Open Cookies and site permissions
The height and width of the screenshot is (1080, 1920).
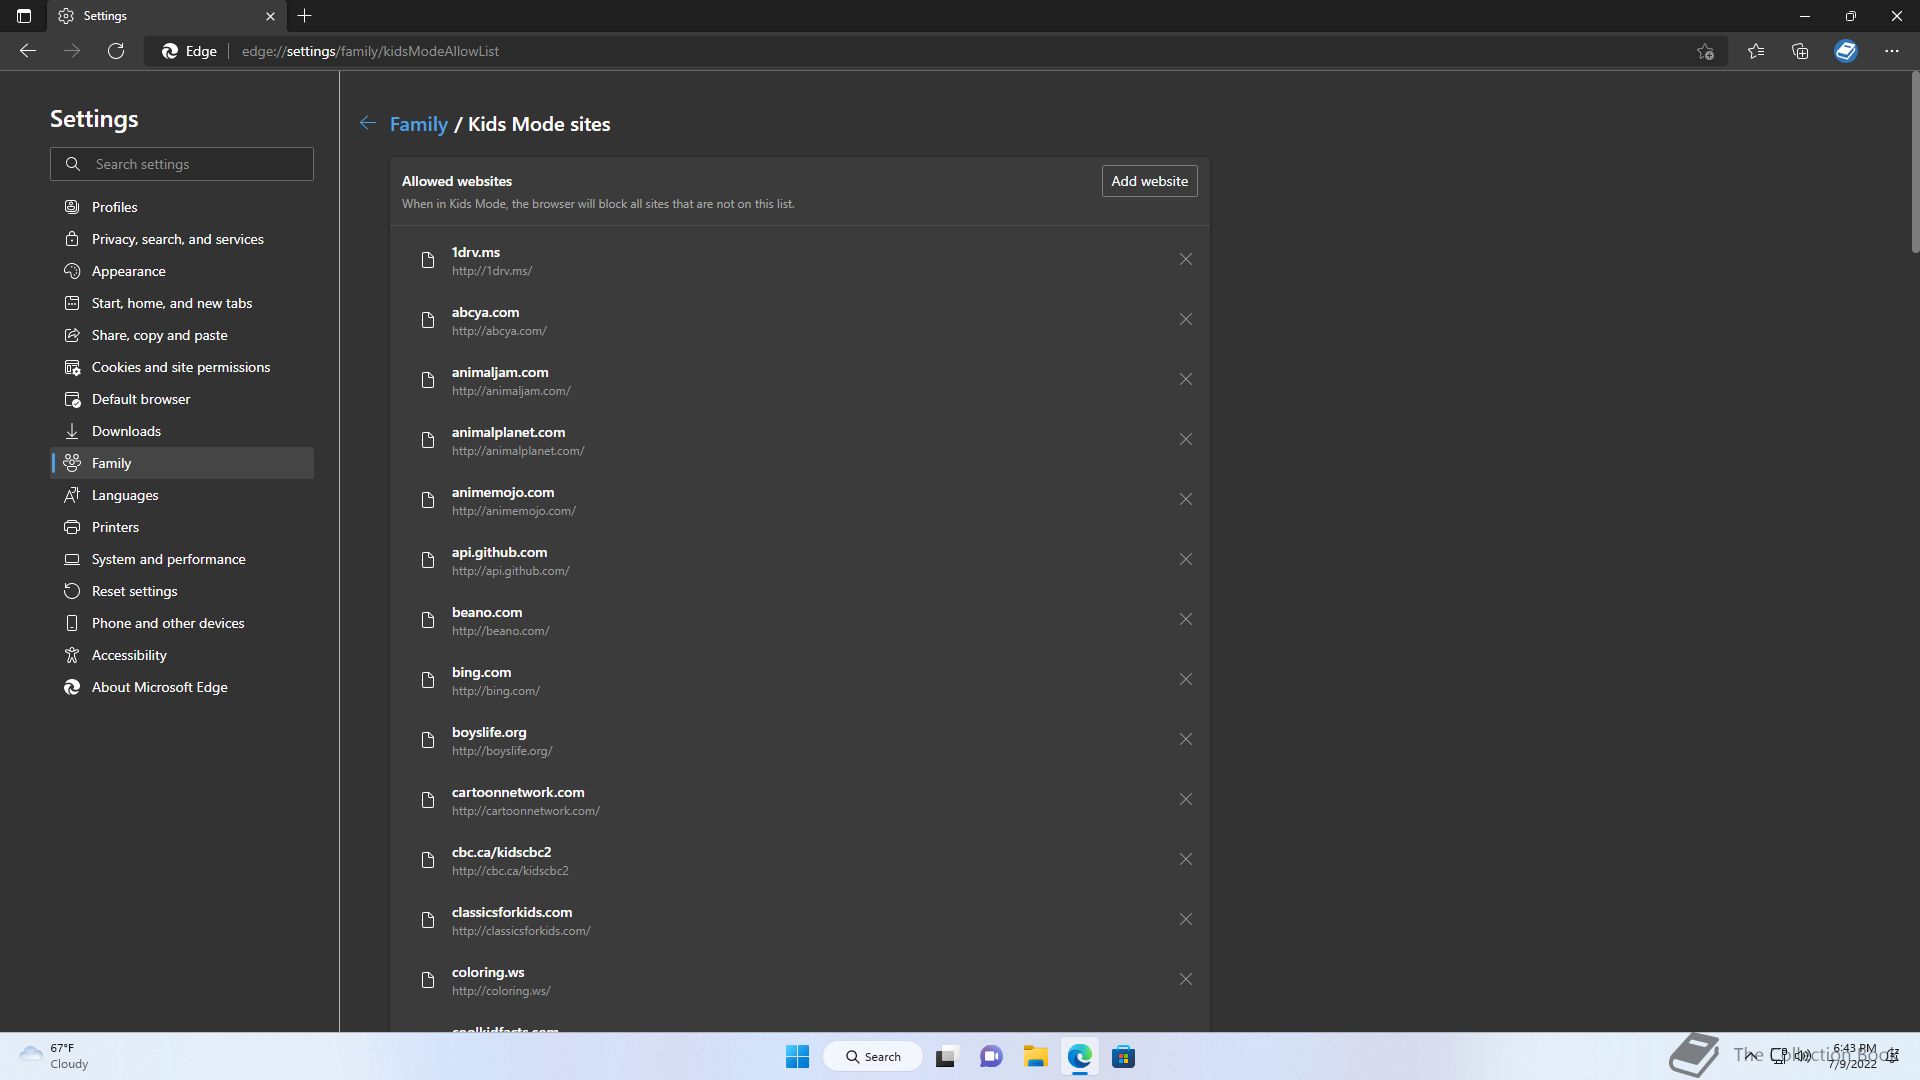tap(182, 367)
